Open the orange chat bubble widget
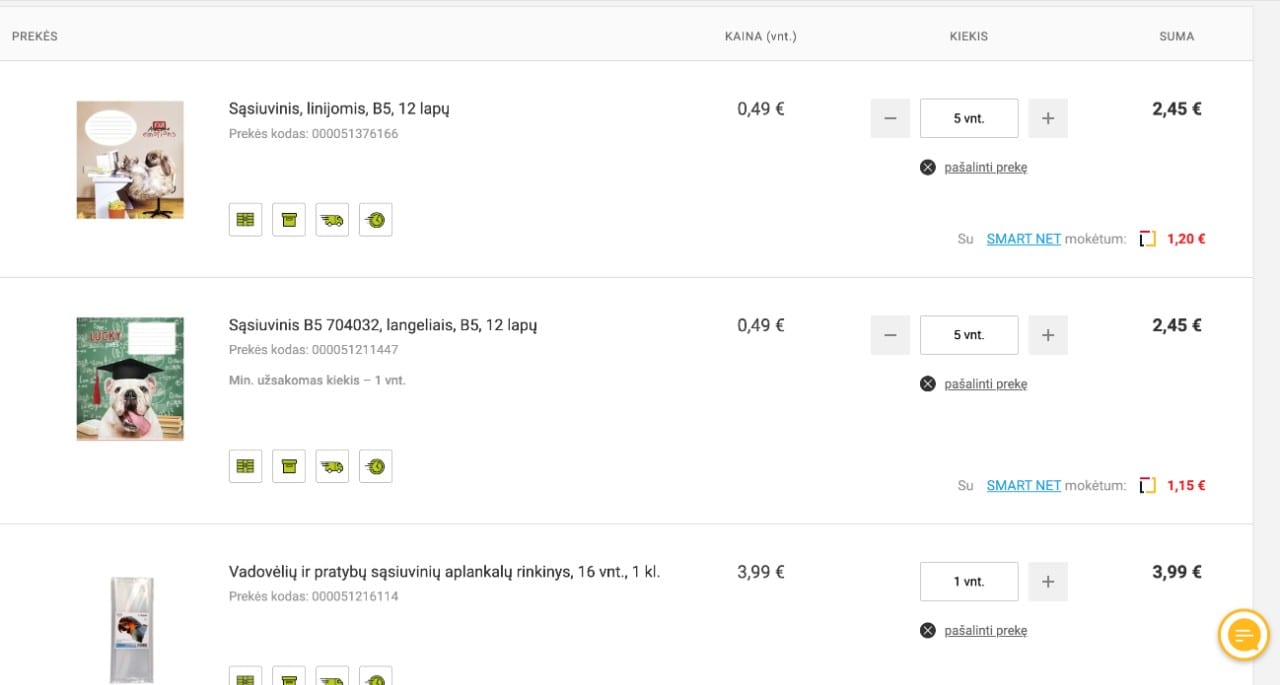The height and width of the screenshot is (685, 1280). coord(1244,635)
